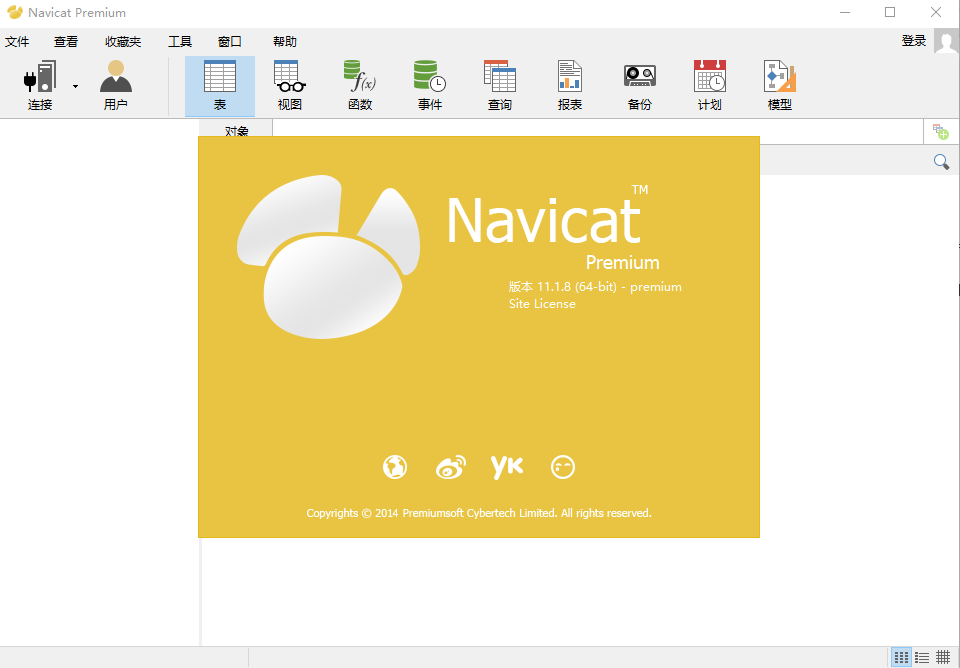Open the Connection (连接) toolbar icon

40,85
